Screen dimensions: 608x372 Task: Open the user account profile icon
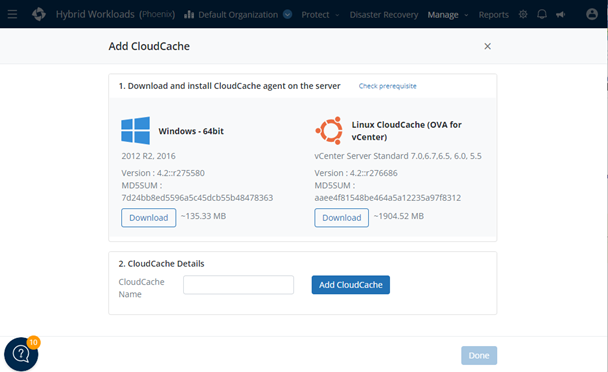[x=592, y=14]
